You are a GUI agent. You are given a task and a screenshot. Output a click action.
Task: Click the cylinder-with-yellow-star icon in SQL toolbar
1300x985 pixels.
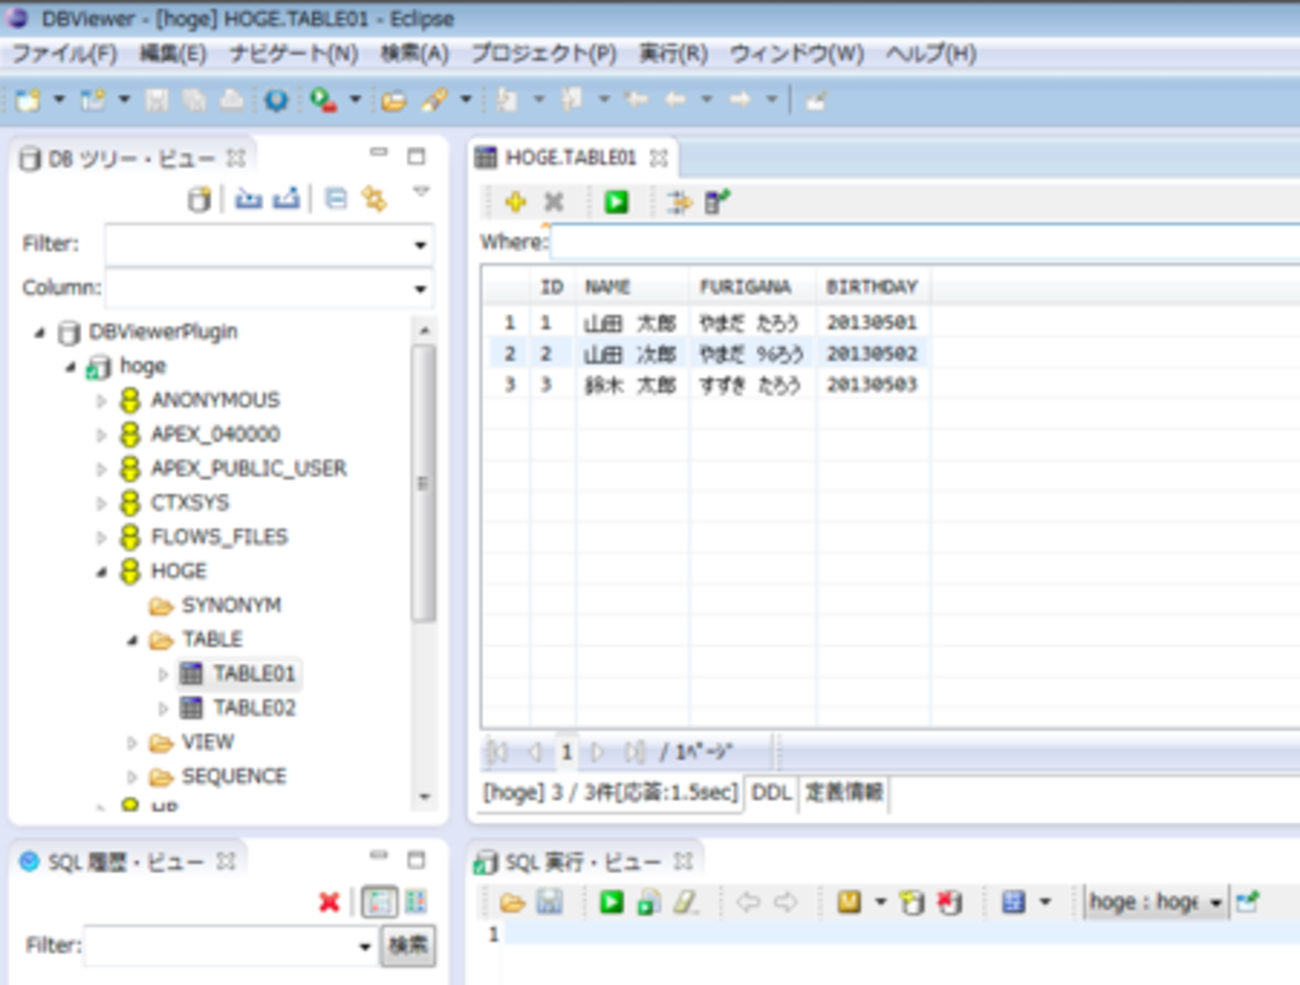pos(911,902)
